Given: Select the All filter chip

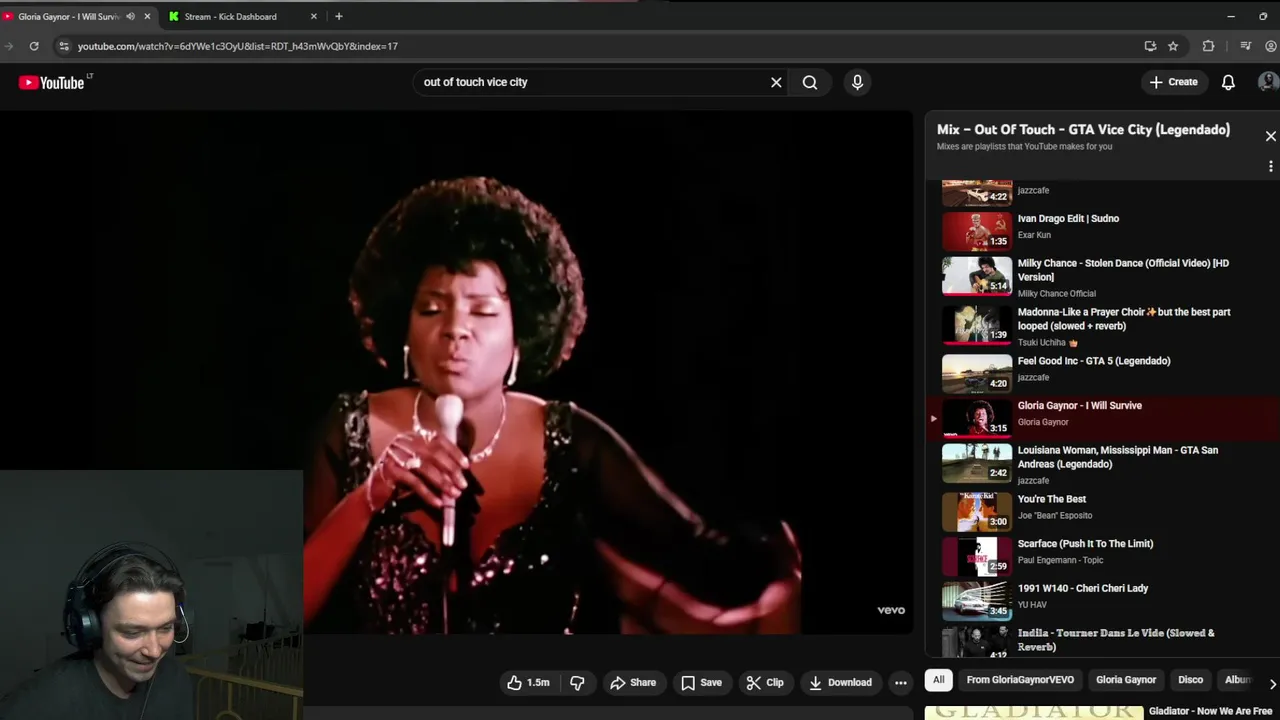Looking at the screenshot, I should click(x=938, y=680).
